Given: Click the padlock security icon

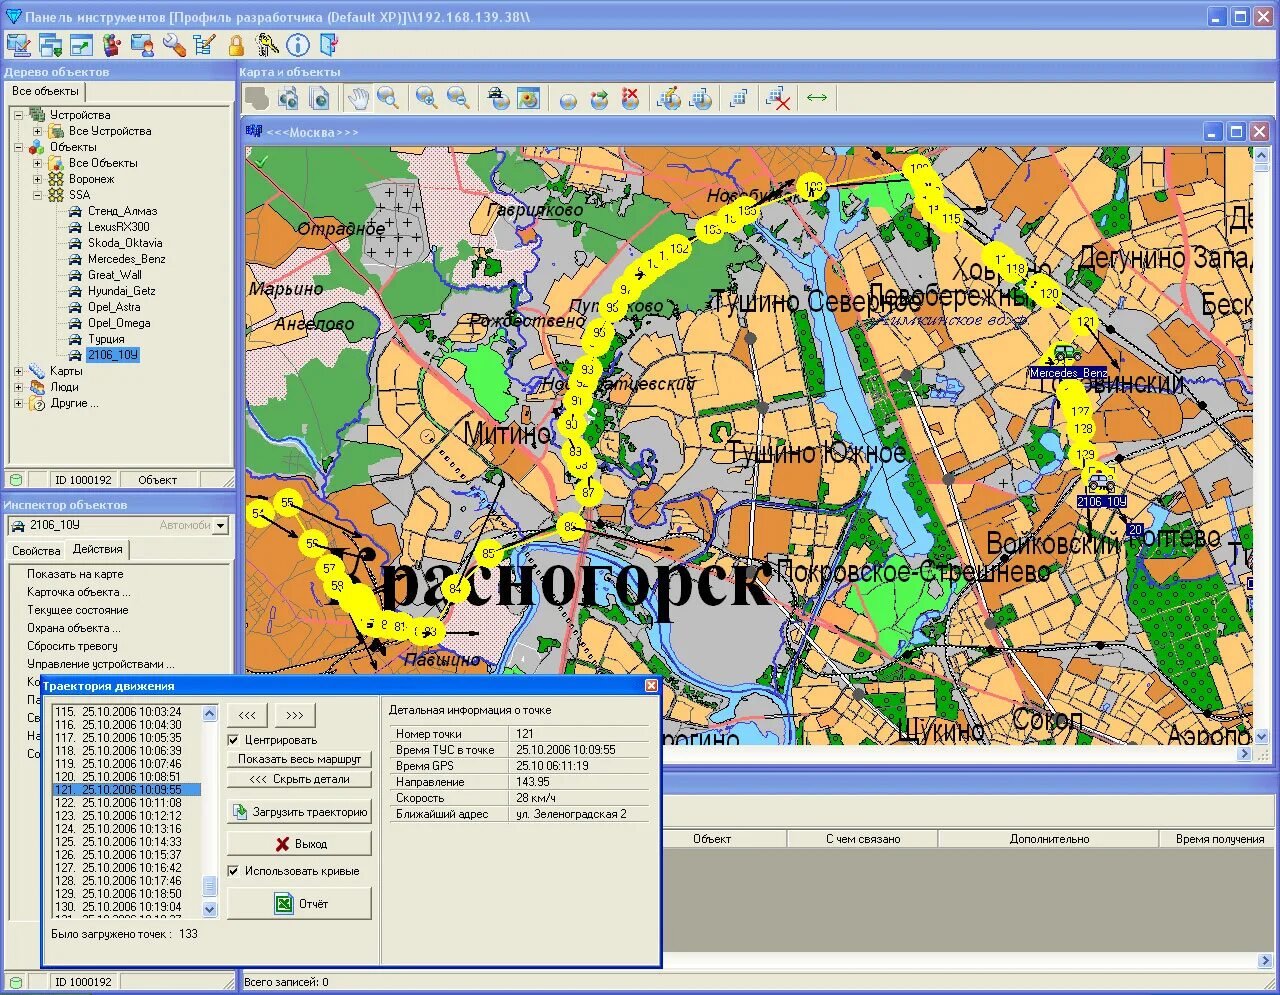Looking at the screenshot, I should point(234,45).
